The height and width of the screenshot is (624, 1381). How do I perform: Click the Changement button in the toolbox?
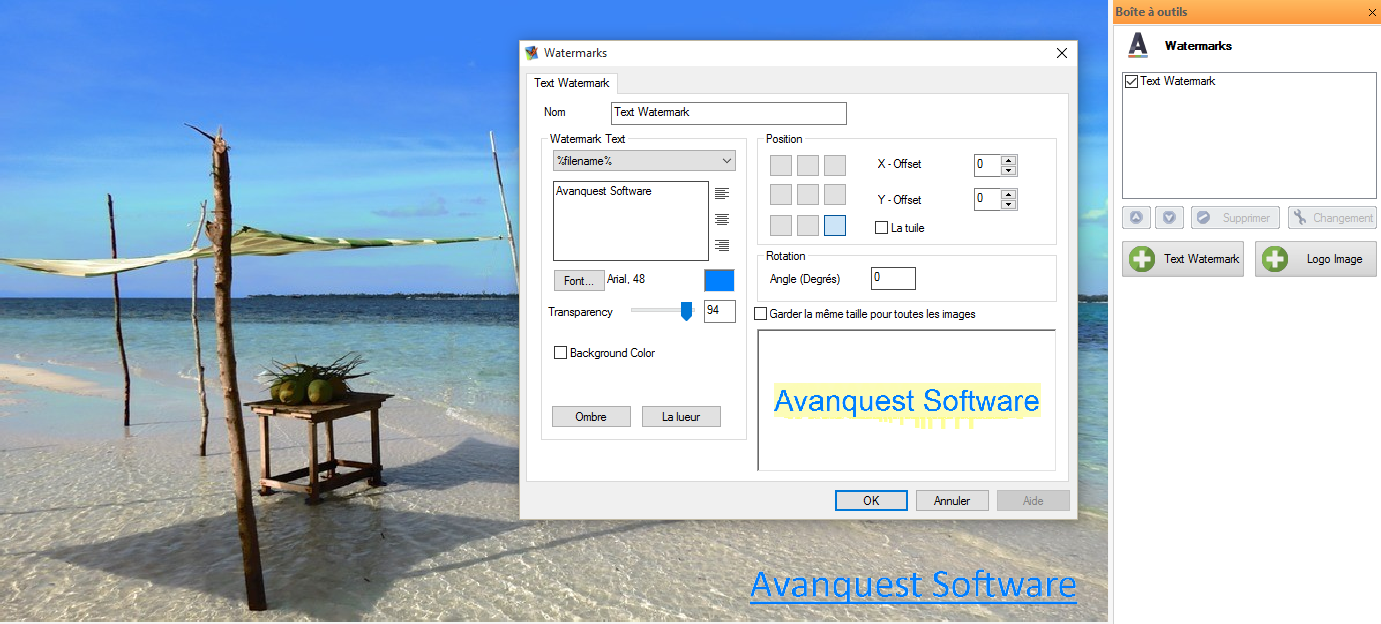click(1332, 218)
